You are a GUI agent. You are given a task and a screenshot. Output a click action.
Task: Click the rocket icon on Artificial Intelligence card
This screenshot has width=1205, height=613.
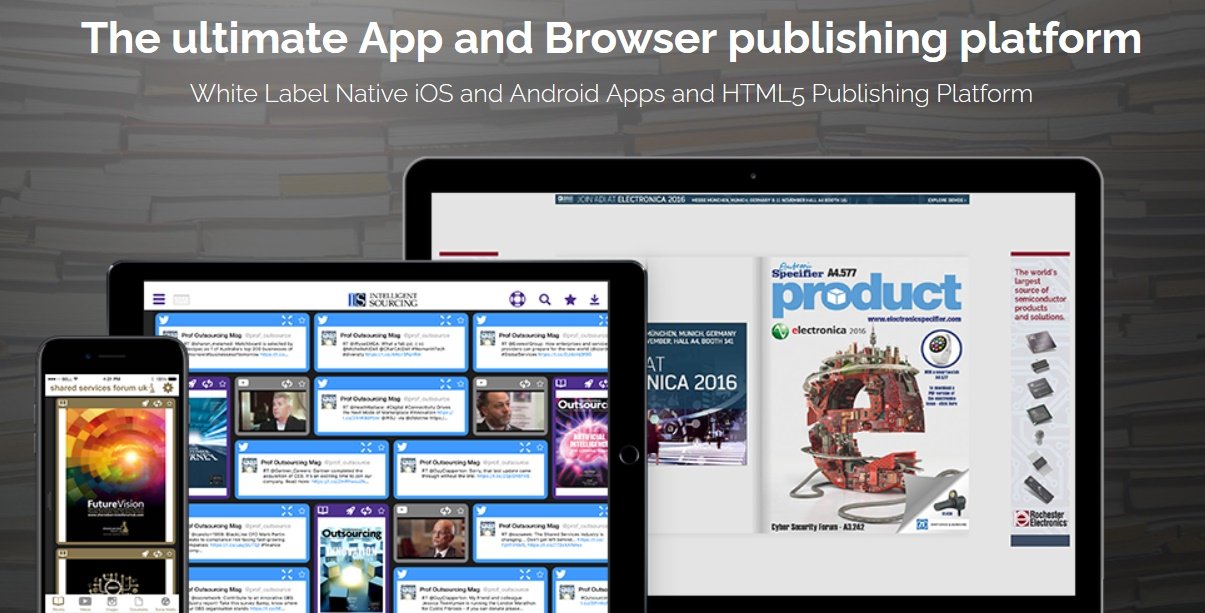coord(588,383)
